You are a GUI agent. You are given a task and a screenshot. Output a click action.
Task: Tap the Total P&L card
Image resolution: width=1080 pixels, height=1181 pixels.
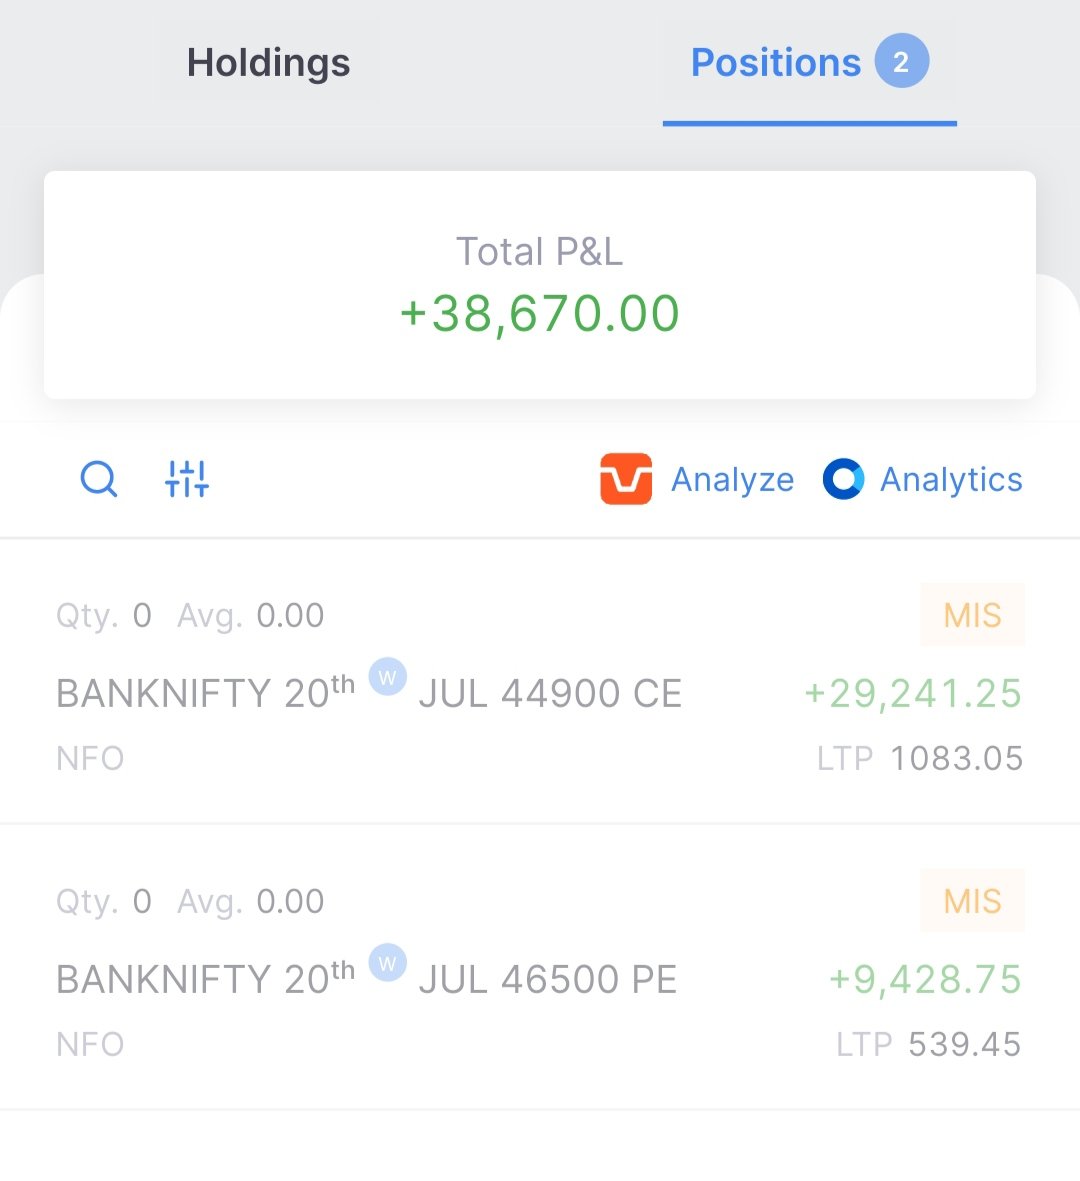(x=540, y=285)
